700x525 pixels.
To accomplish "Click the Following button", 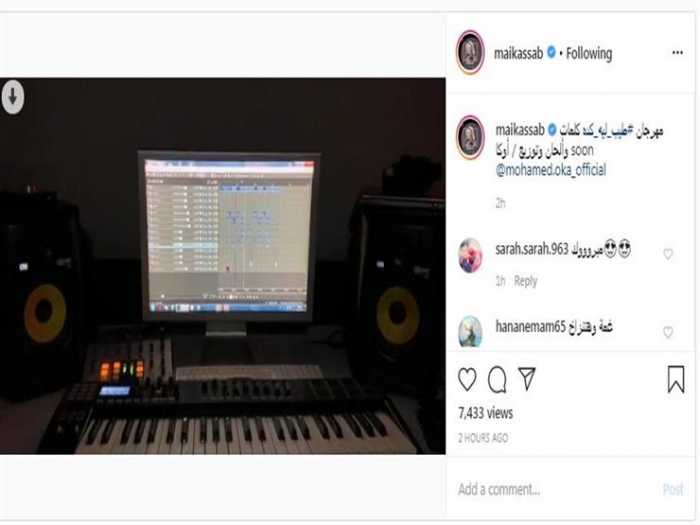I will pos(589,54).
